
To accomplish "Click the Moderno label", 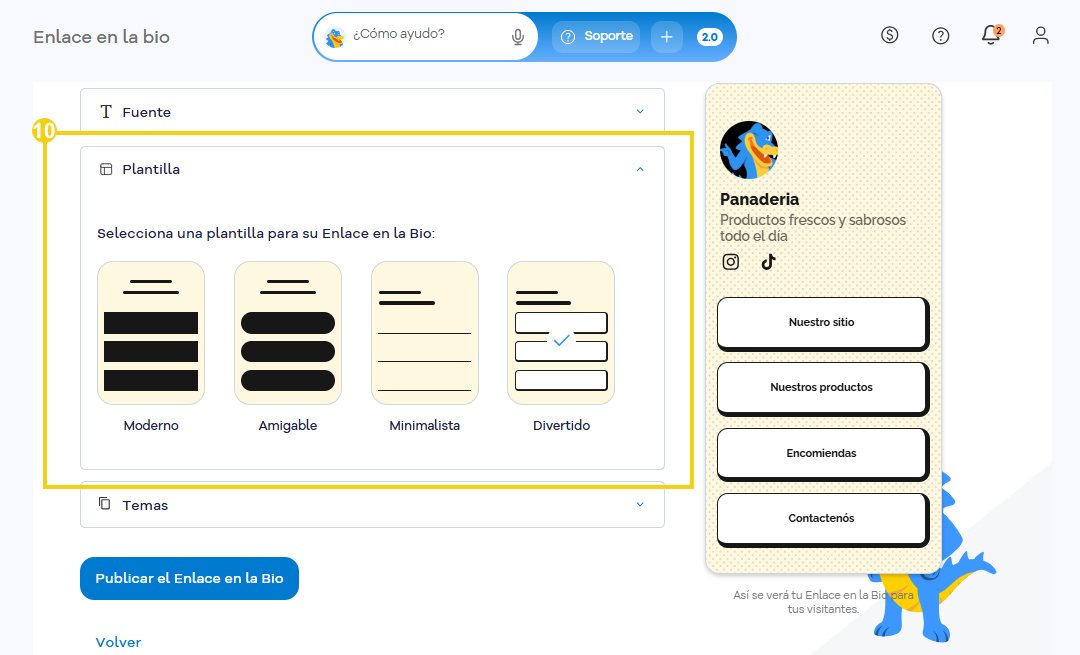I will click(x=151, y=426).
